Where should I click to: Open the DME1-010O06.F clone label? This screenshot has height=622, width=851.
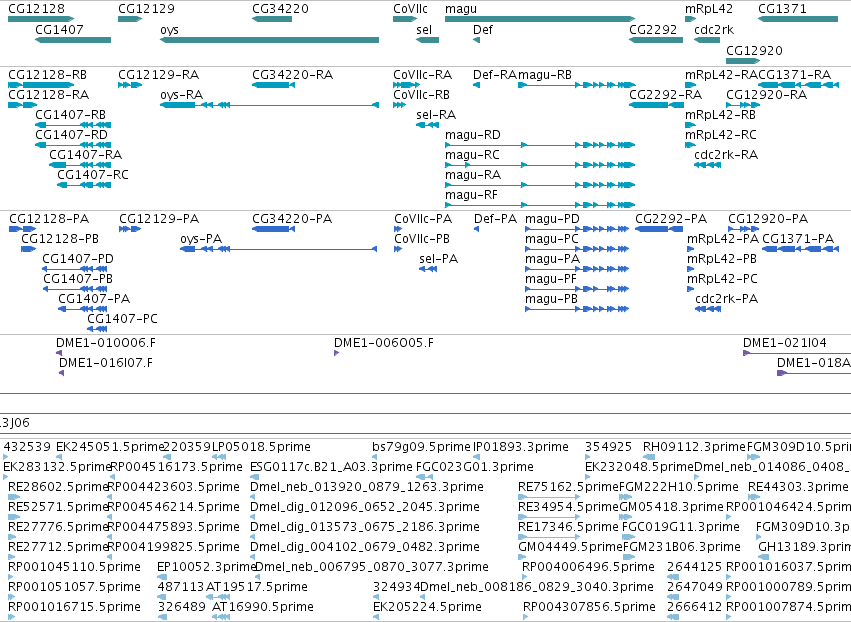pos(106,342)
